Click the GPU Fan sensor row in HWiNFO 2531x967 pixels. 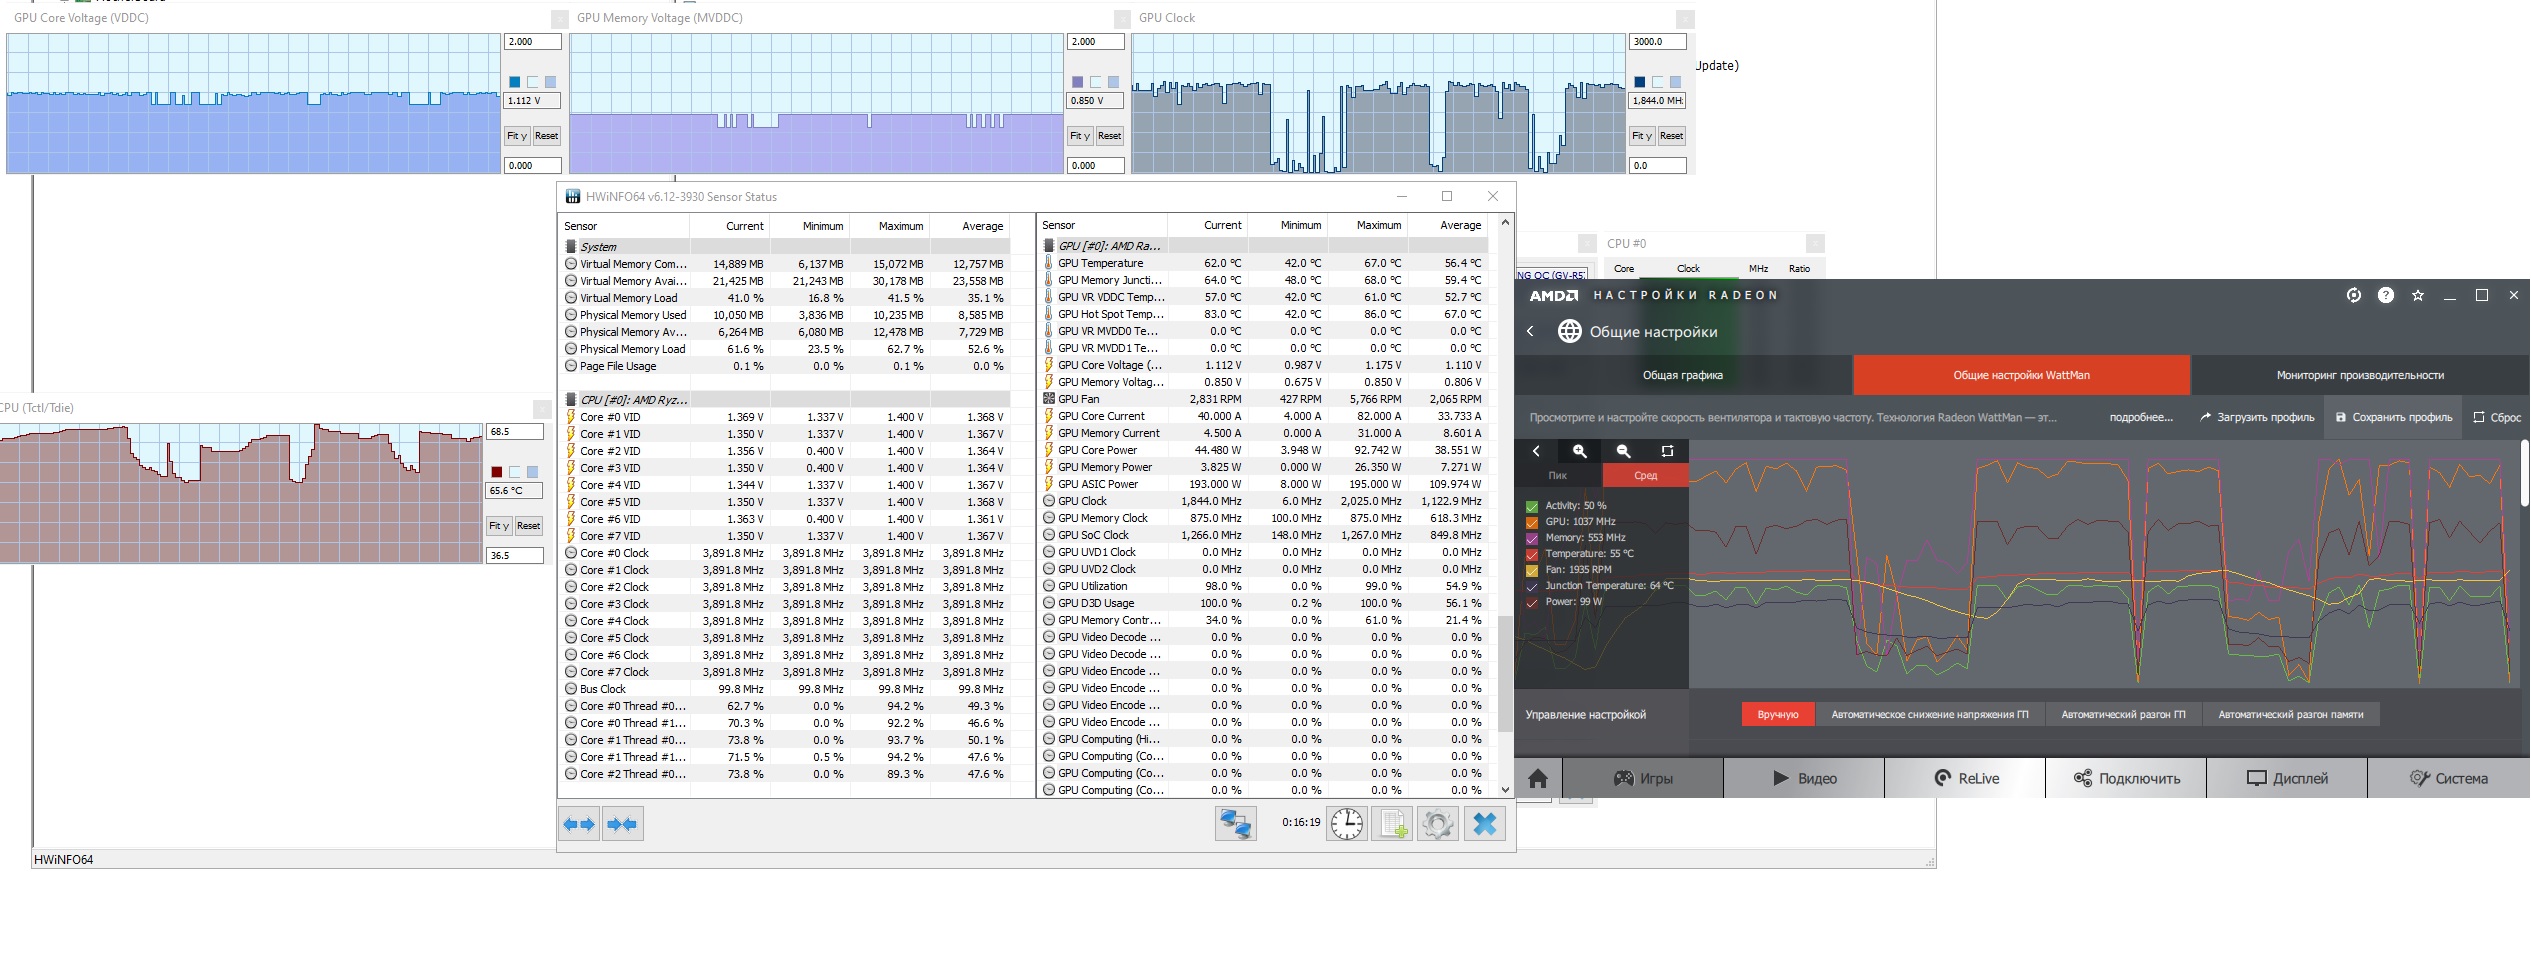pos(1263,399)
